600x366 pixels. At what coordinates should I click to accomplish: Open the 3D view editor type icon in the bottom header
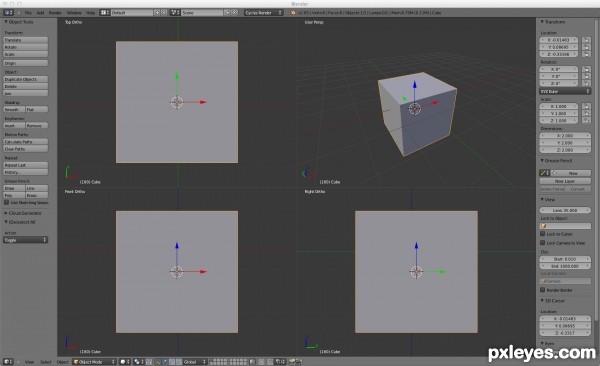(x=8, y=361)
